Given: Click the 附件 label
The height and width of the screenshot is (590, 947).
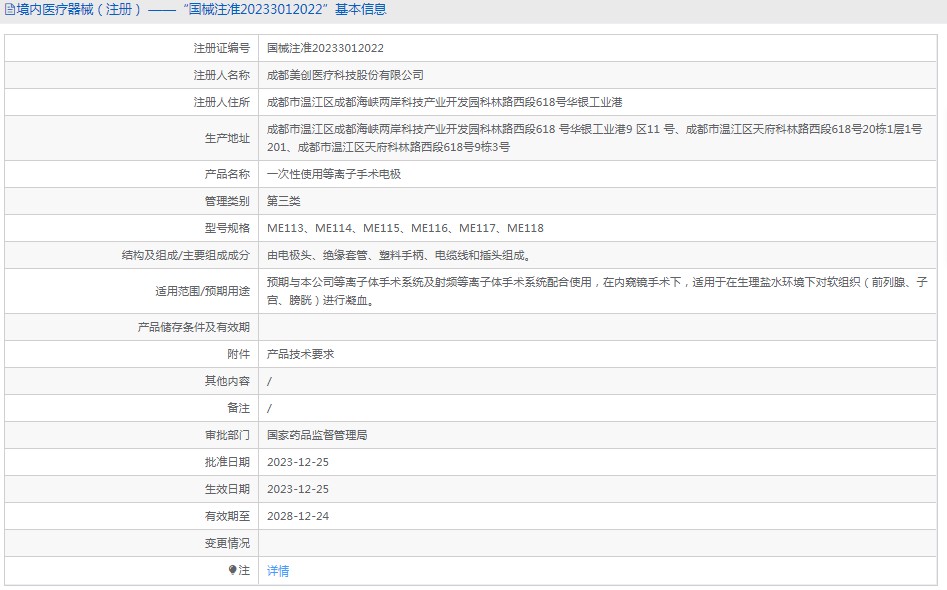Looking at the screenshot, I should (x=239, y=354).
